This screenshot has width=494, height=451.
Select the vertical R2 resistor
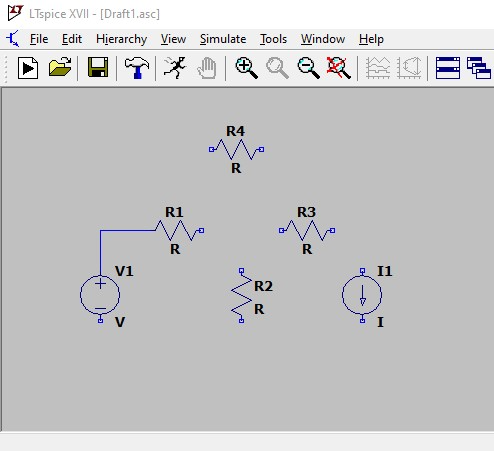click(241, 295)
